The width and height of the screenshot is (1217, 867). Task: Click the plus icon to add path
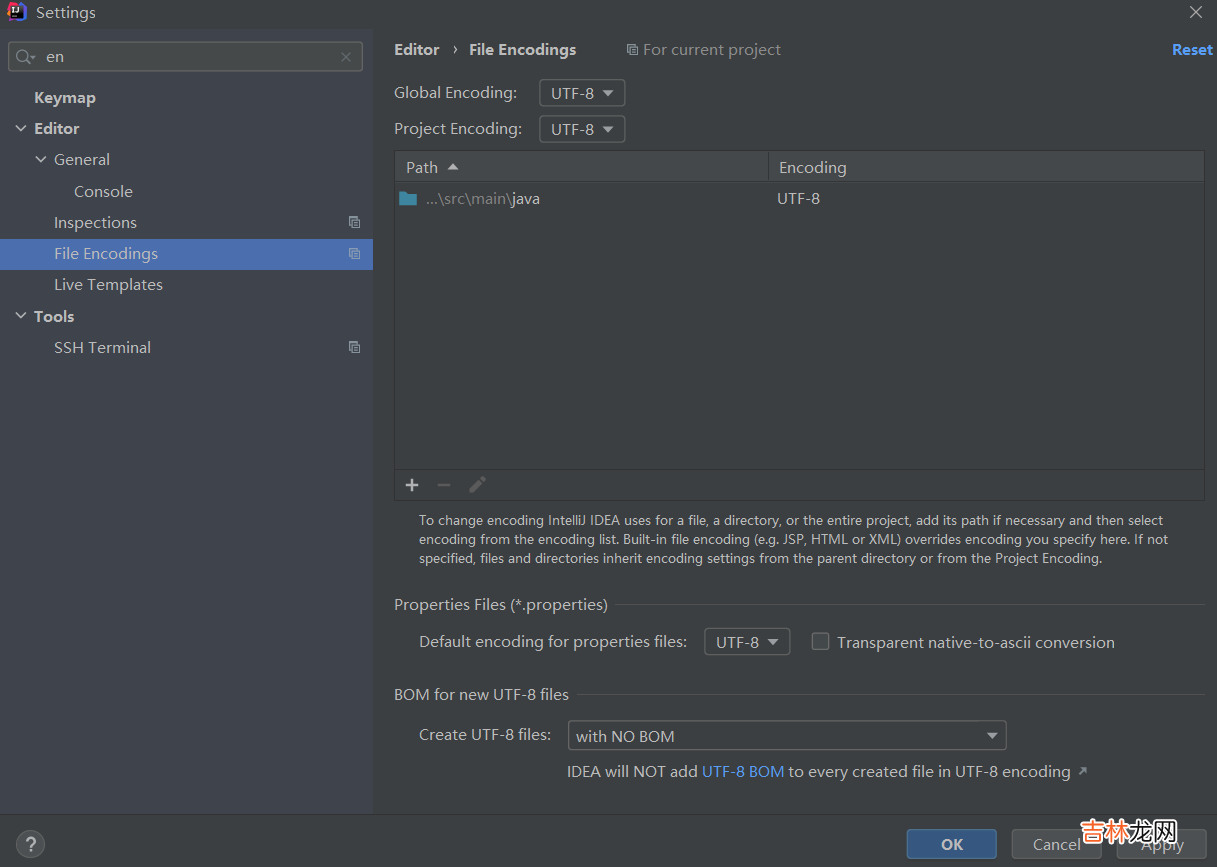tap(412, 485)
